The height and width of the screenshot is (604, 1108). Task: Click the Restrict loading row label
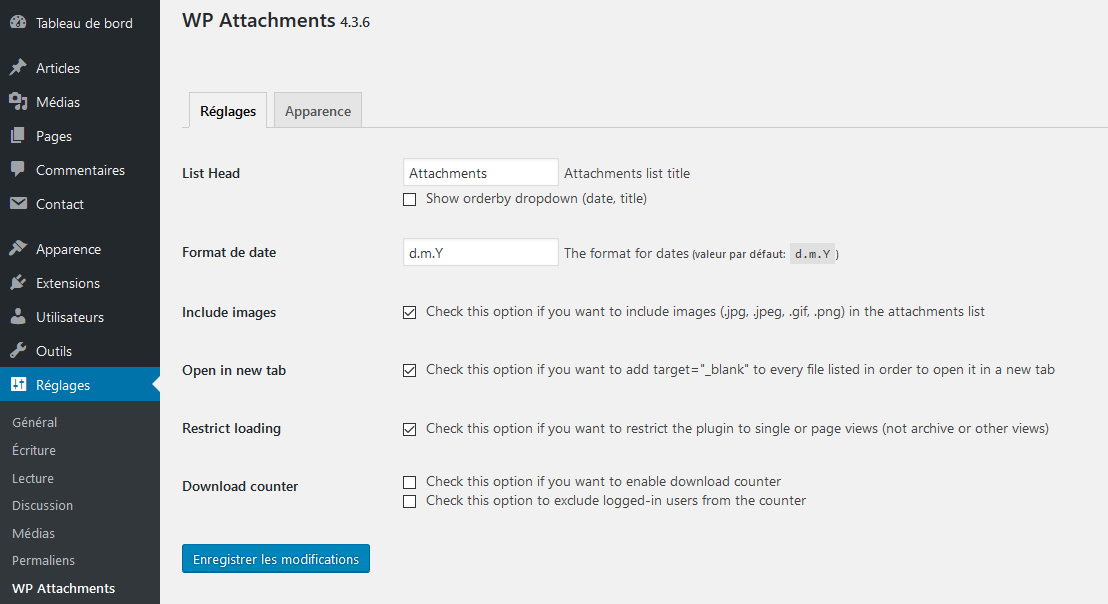231,428
